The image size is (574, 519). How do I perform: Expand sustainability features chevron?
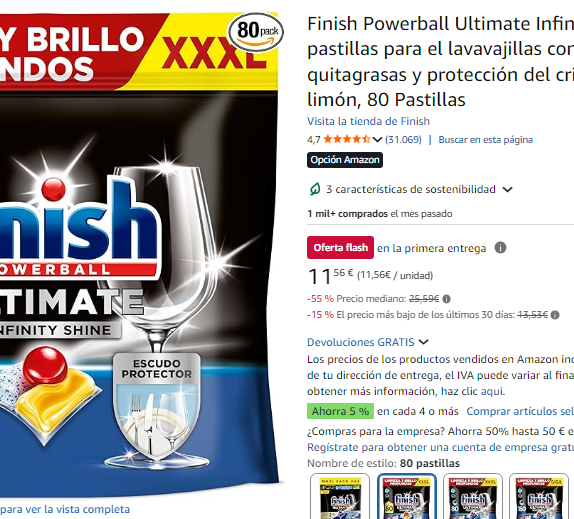coord(507,190)
